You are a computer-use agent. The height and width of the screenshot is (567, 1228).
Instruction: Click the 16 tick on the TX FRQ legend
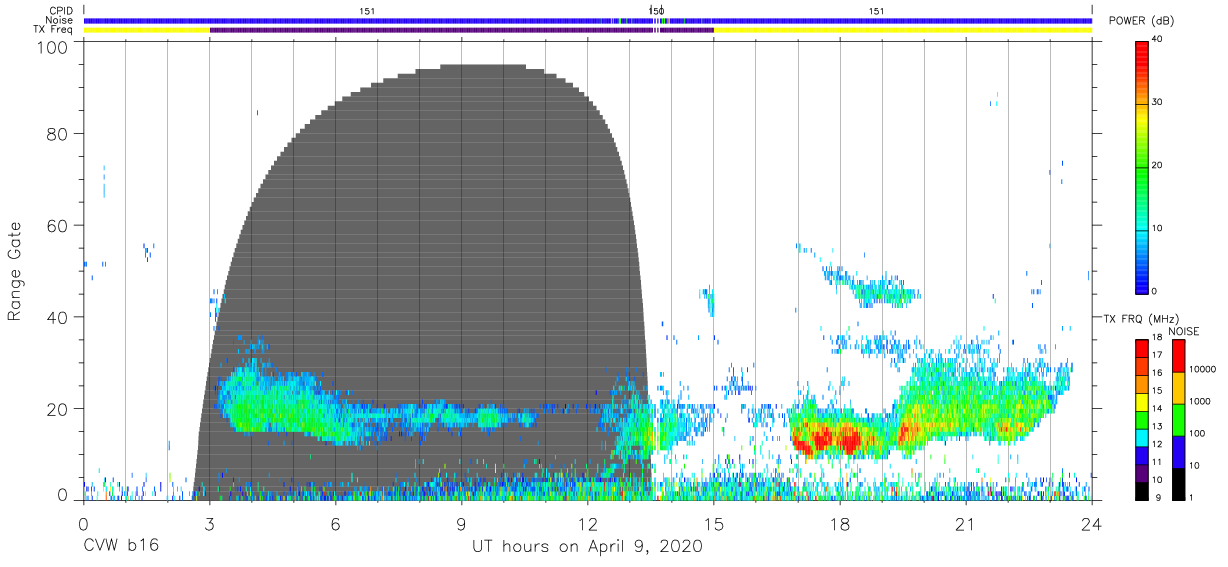point(1157,372)
